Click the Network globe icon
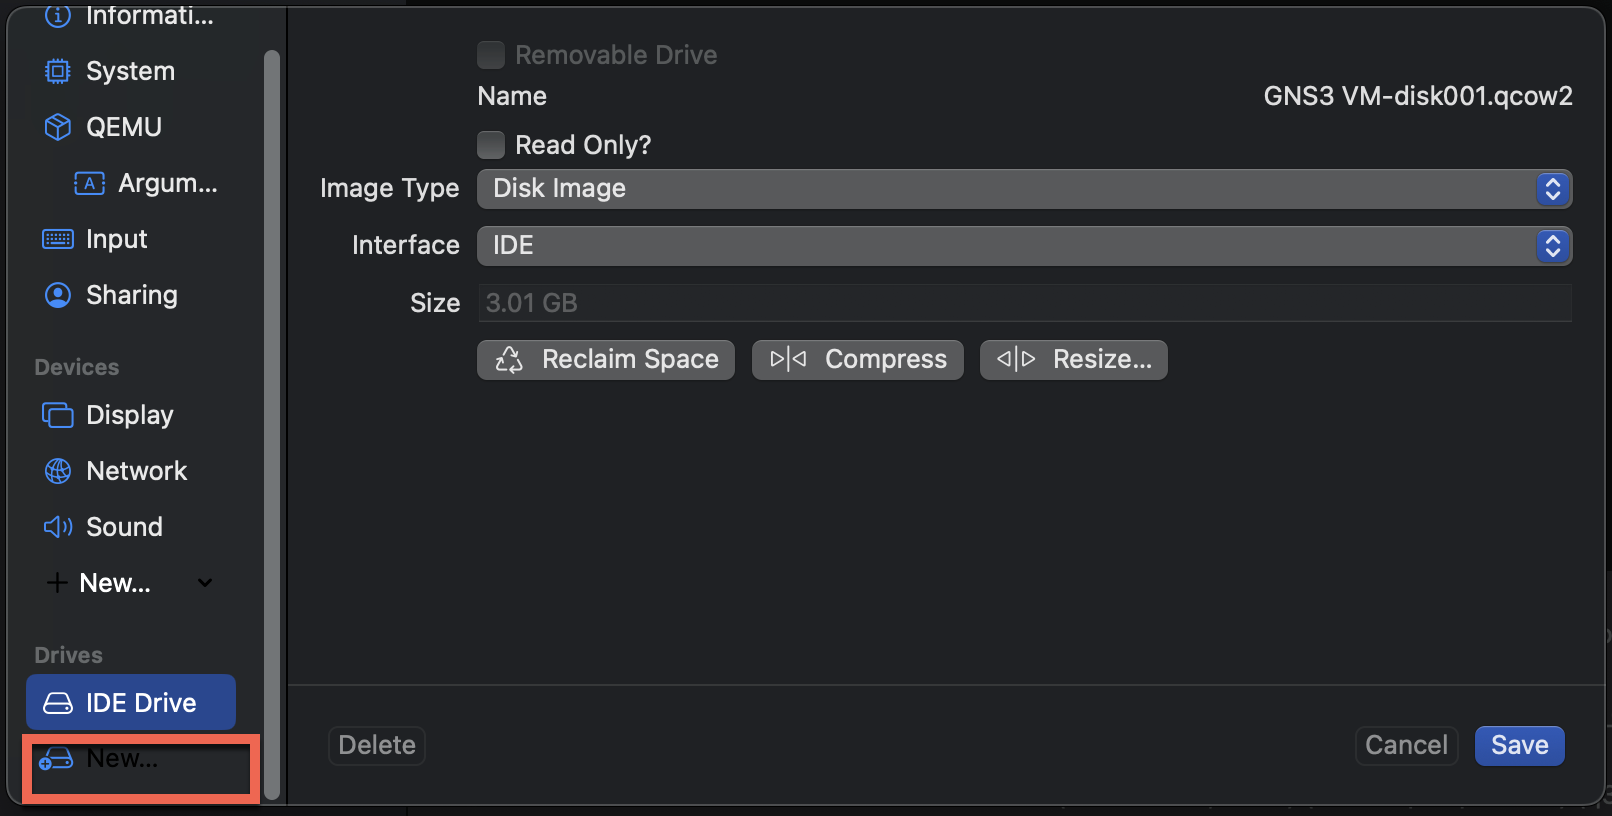This screenshot has height=816, width=1612. point(58,471)
